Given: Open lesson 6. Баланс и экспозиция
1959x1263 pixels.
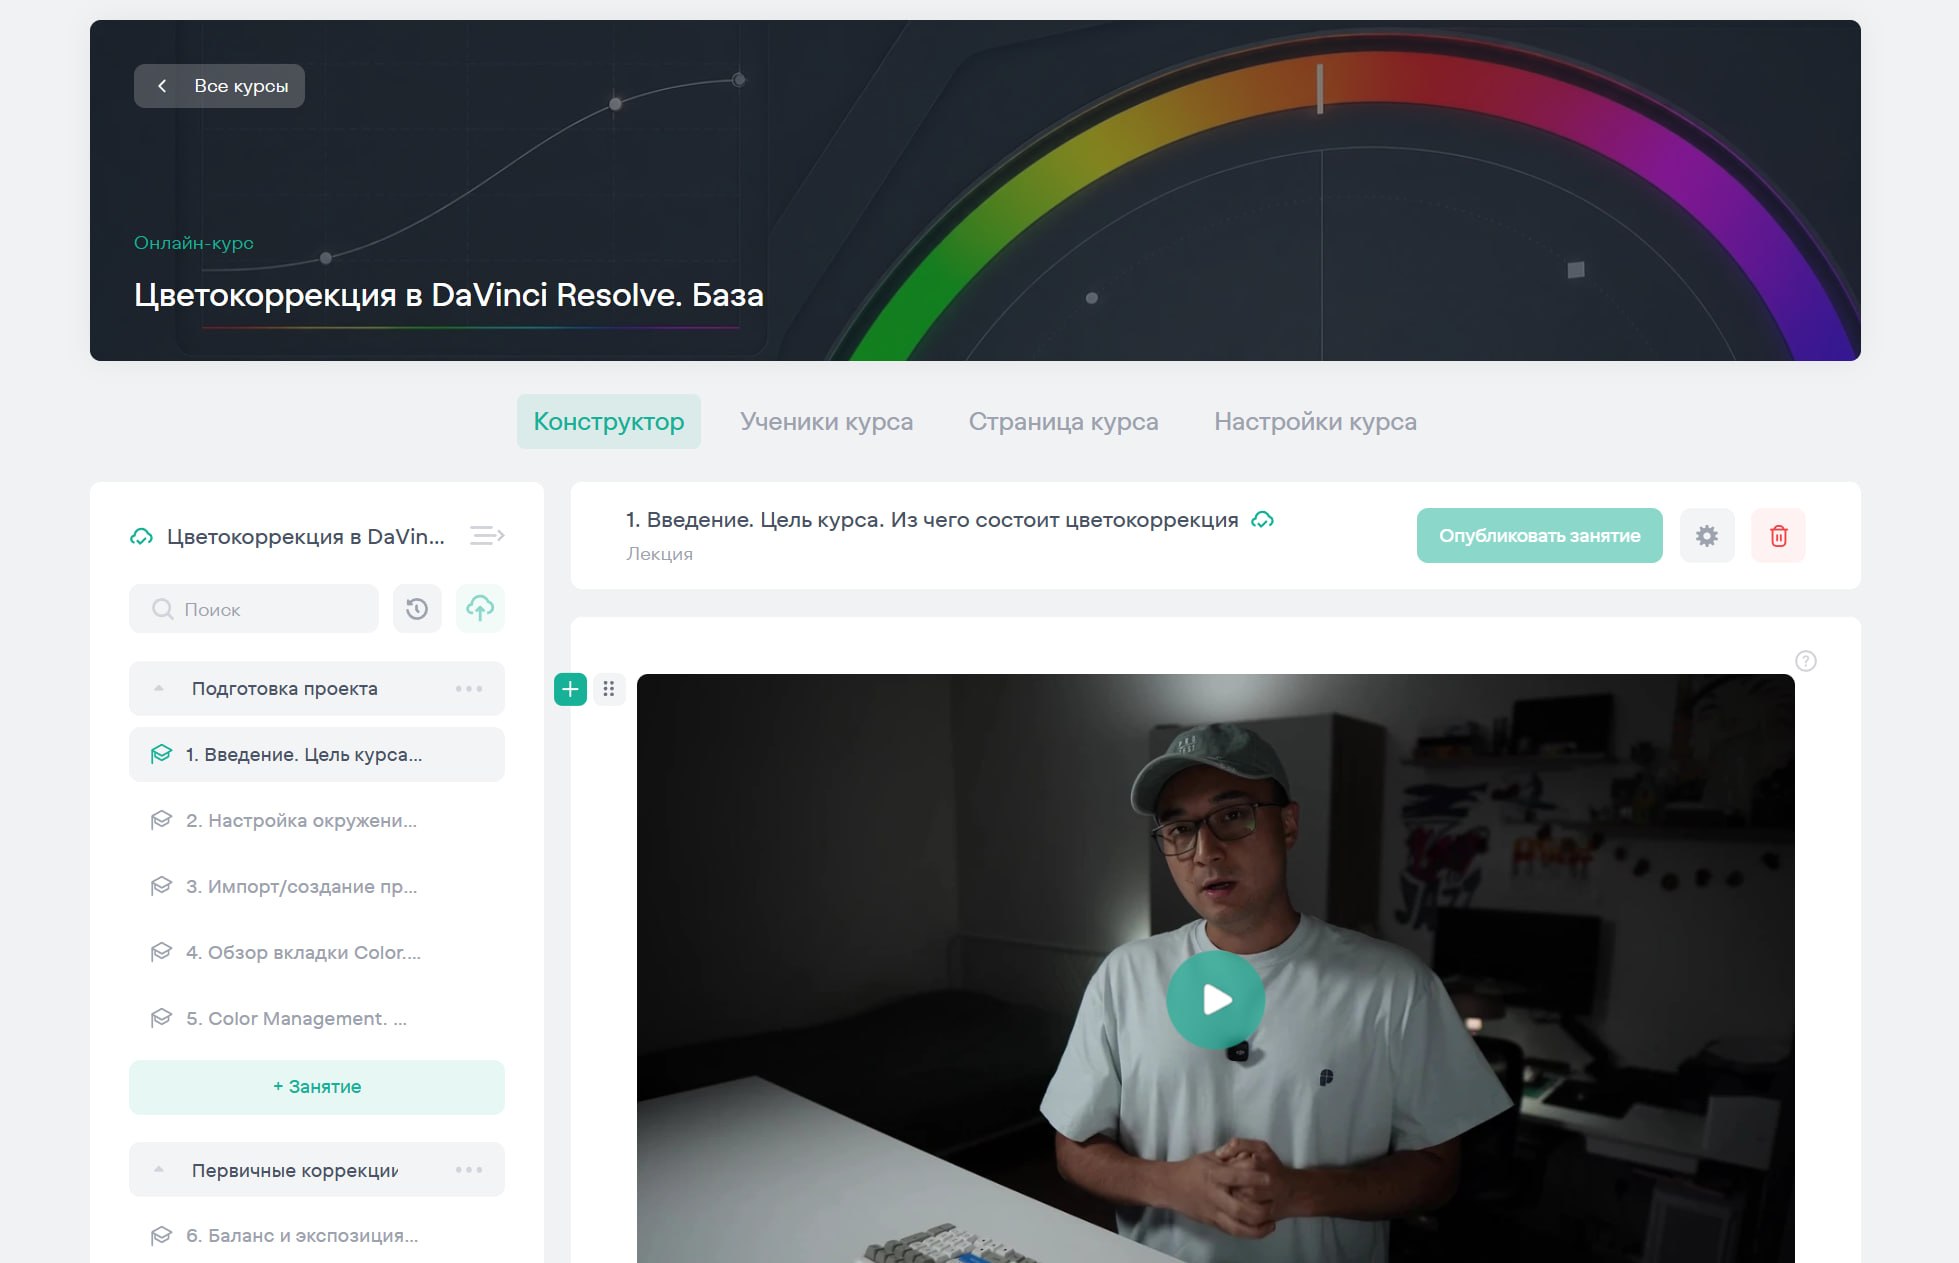Looking at the screenshot, I should [317, 1235].
